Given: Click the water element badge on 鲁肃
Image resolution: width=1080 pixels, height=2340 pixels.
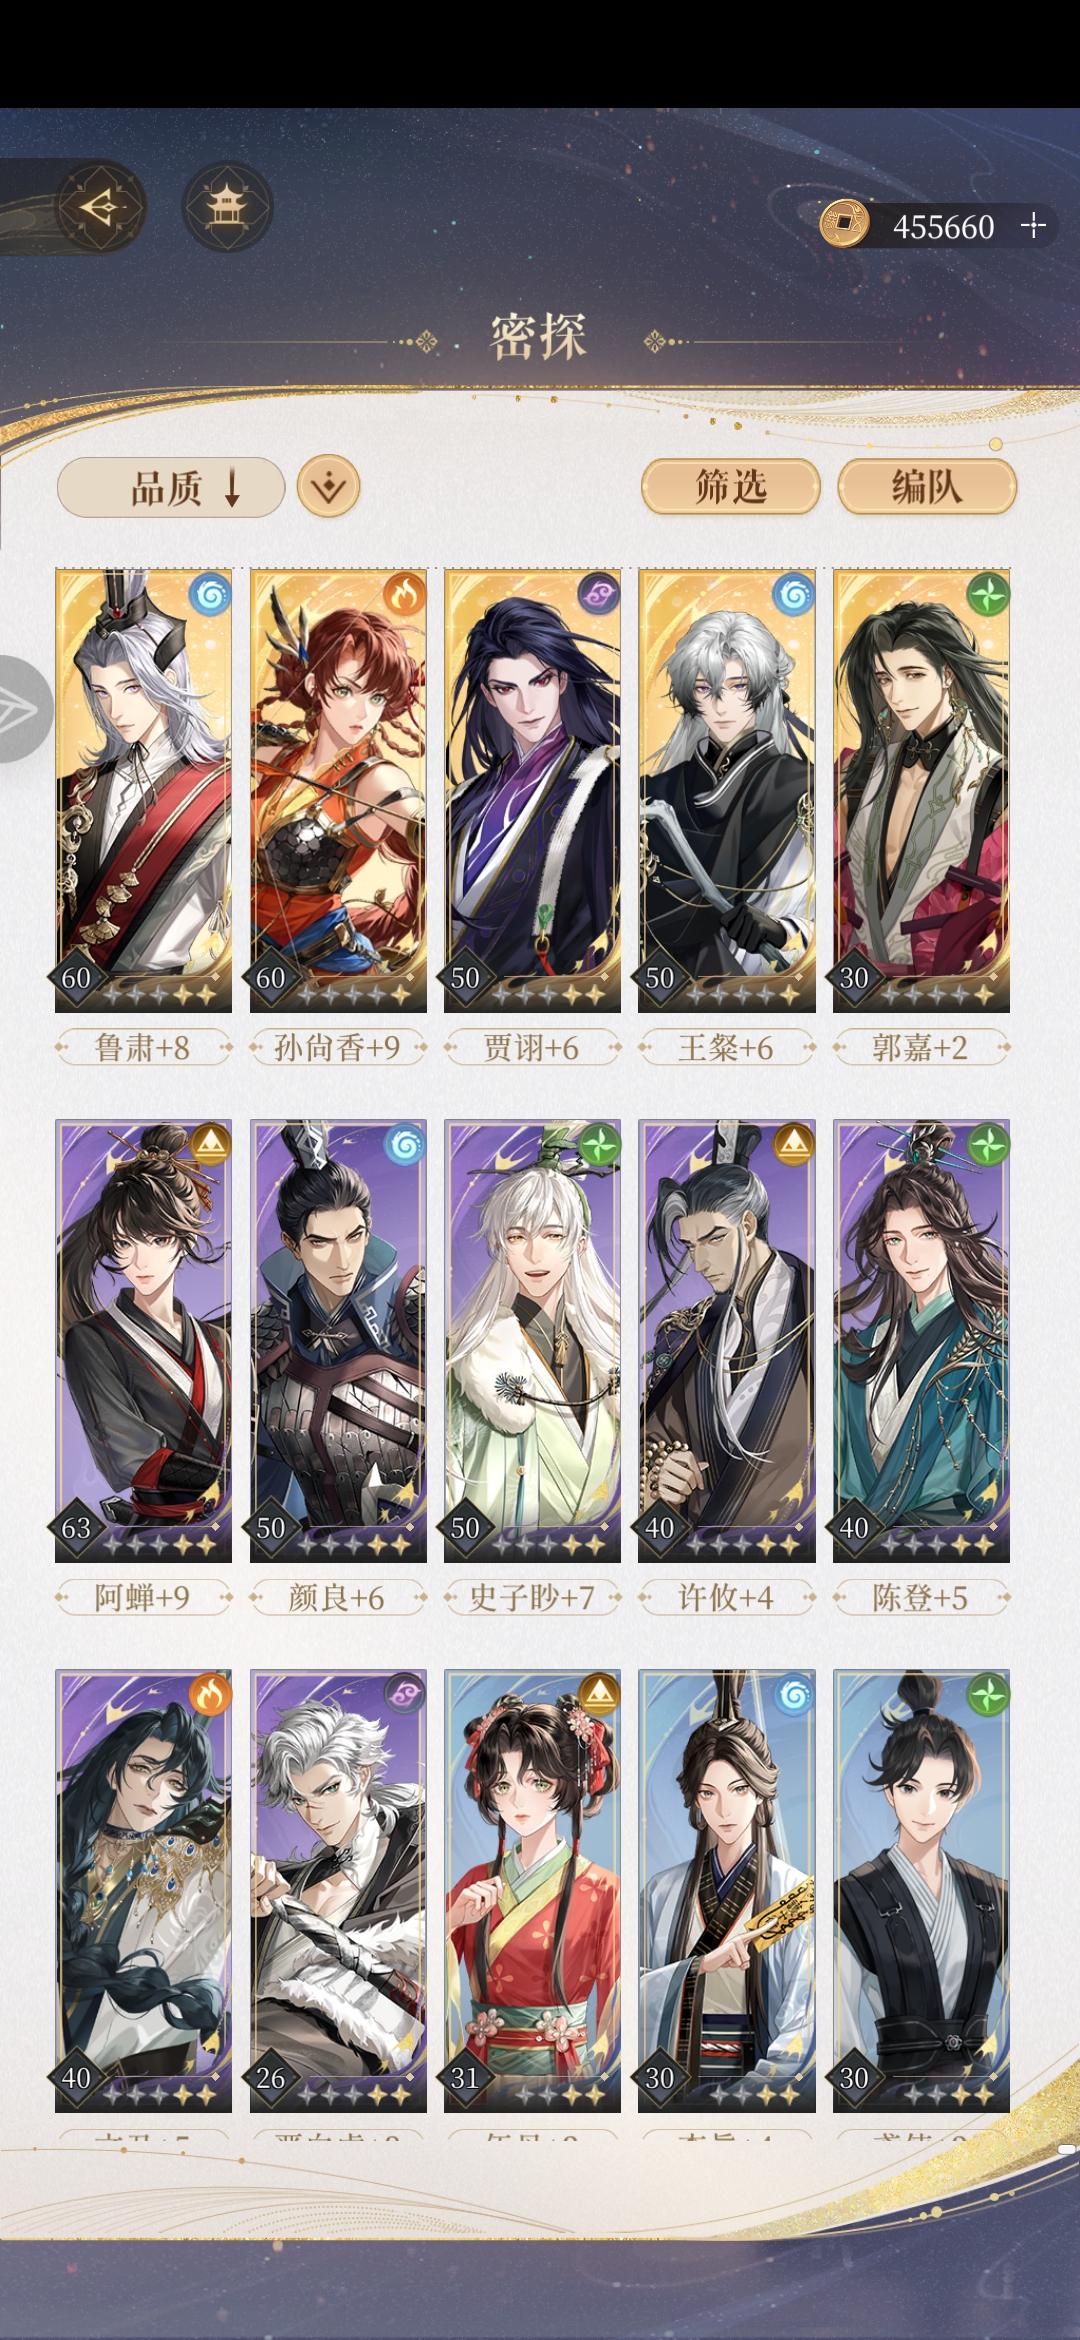Looking at the screenshot, I should 210,595.
